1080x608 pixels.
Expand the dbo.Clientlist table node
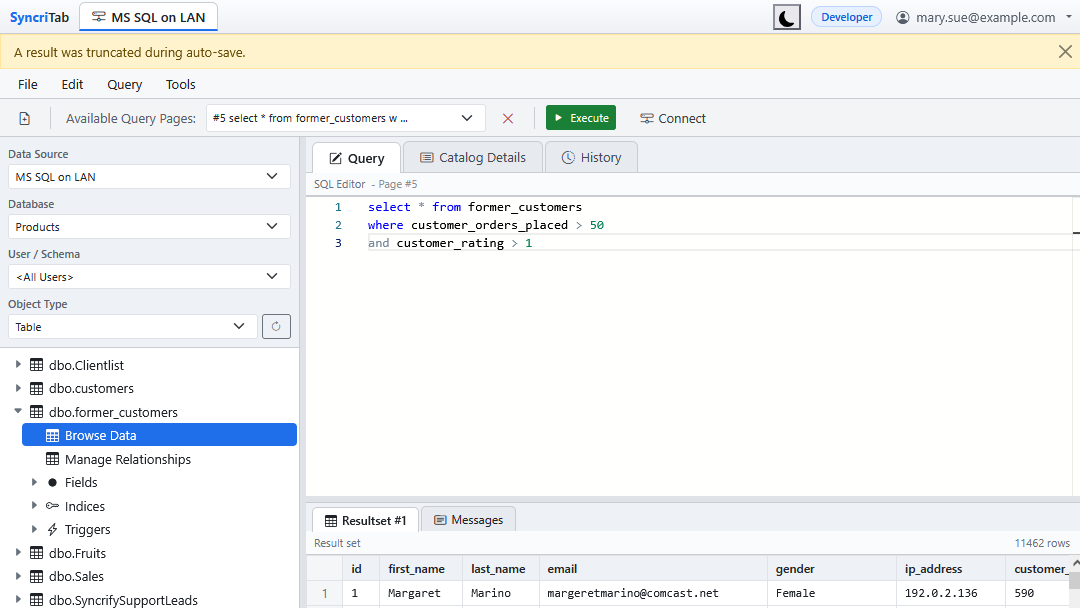click(x=18, y=364)
